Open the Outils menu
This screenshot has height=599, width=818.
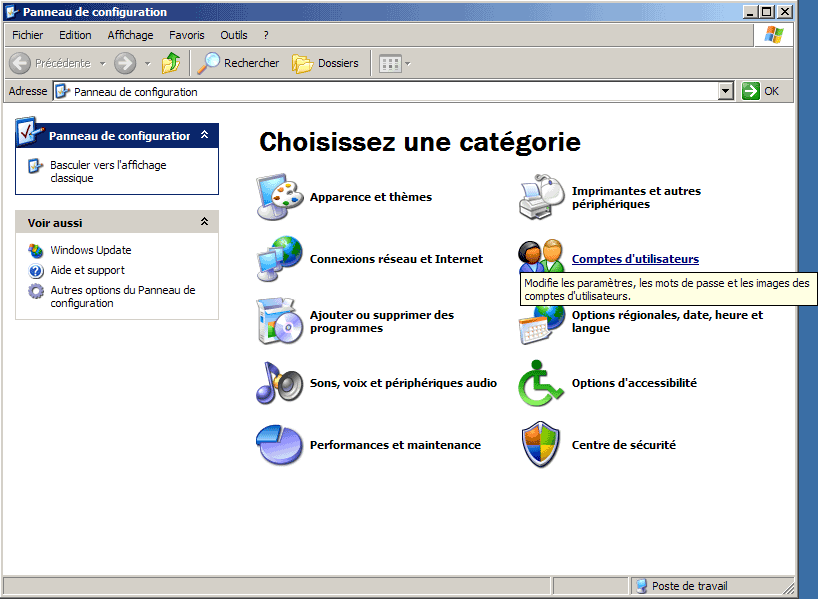pyautogui.click(x=233, y=35)
